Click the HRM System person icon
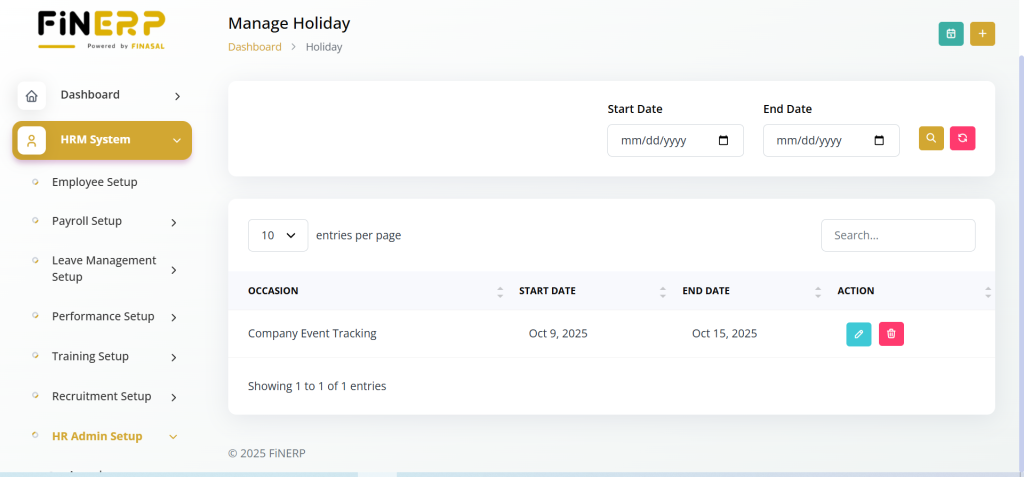 32,140
